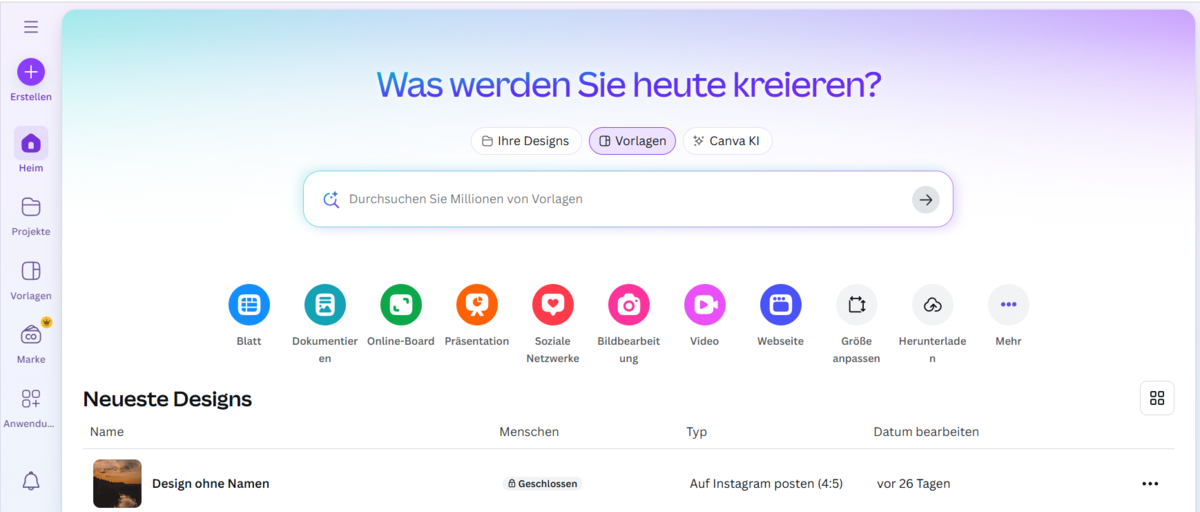Viewport: 1200px width, 512px height.
Task: Open the Bildbearbeitung camera icon
Action: 629,305
